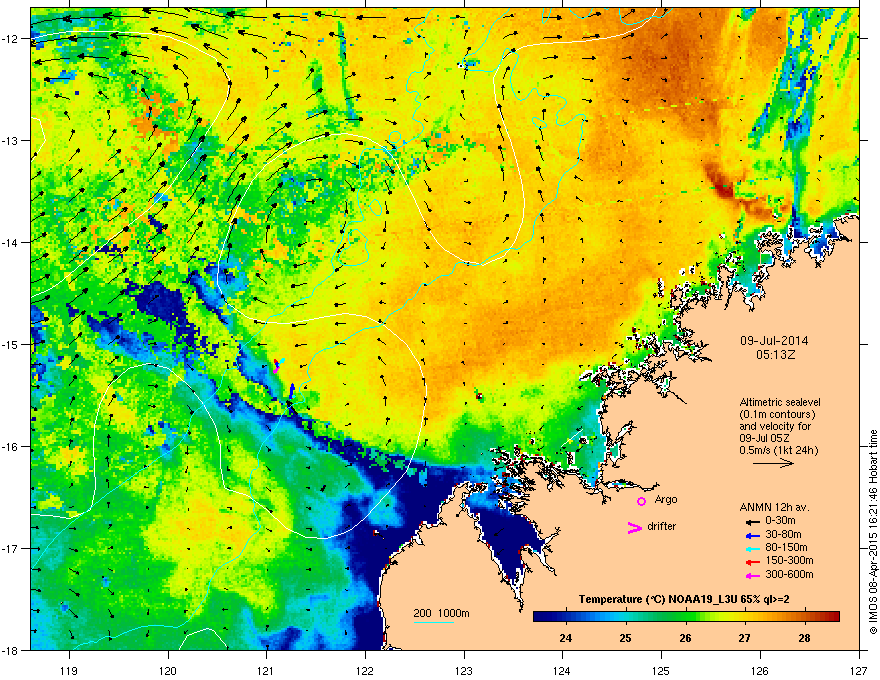Click the magenta arrow beside 300-600m
880x680 pixels.
pyautogui.click(x=752, y=576)
